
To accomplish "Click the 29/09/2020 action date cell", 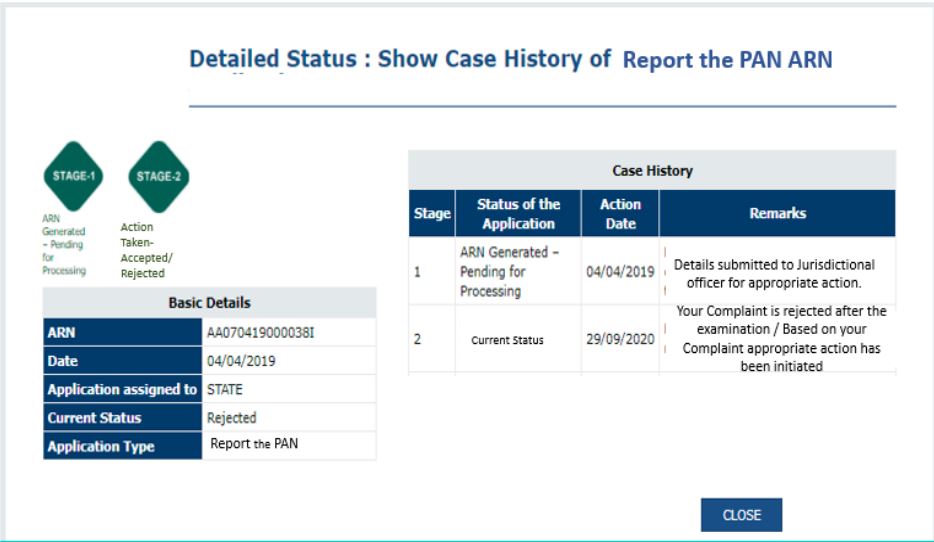I will click(620, 339).
